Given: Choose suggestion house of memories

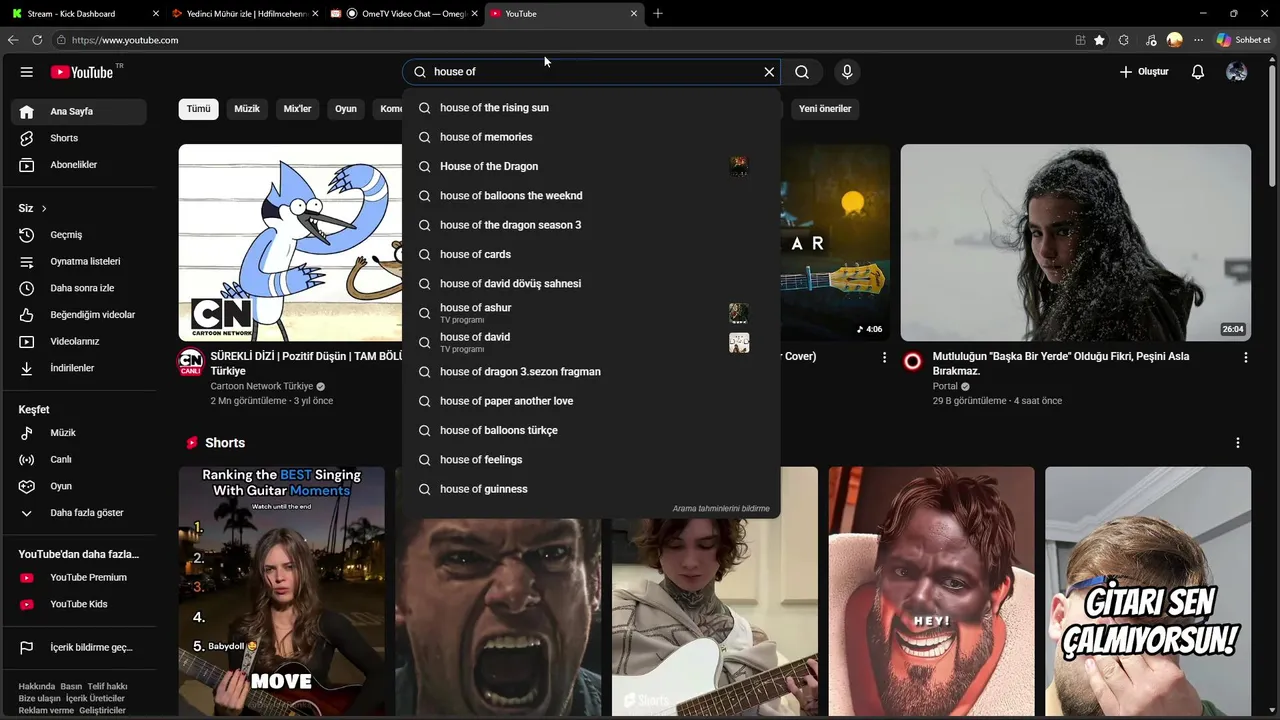Looking at the screenshot, I should click(591, 137).
